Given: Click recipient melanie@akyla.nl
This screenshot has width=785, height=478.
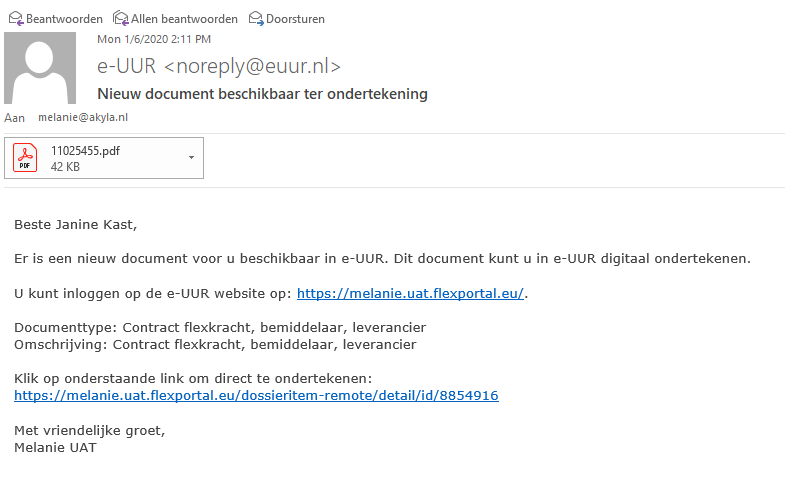Looking at the screenshot, I should (x=83, y=117).
